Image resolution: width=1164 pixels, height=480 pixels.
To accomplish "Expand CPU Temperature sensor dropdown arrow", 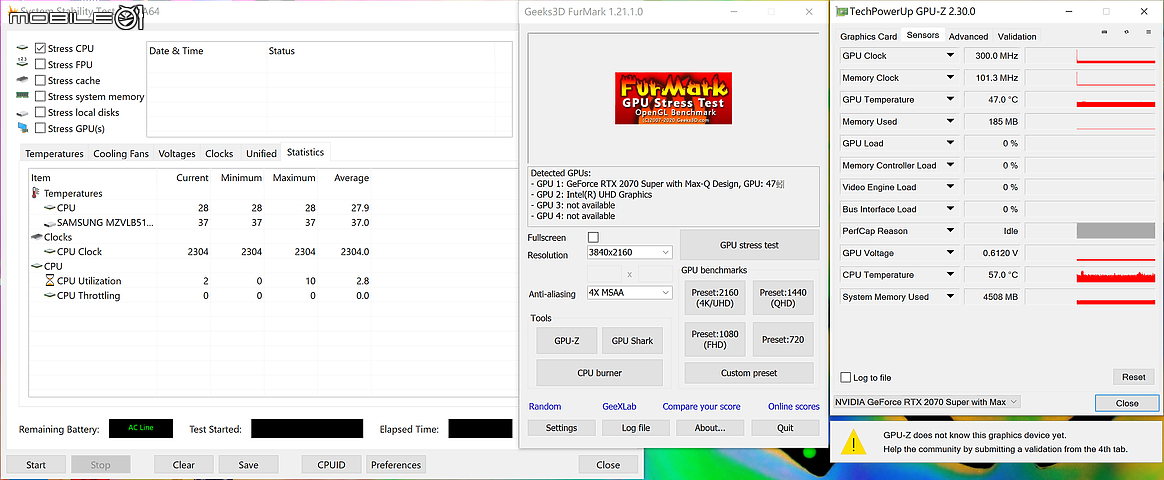I will point(949,274).
